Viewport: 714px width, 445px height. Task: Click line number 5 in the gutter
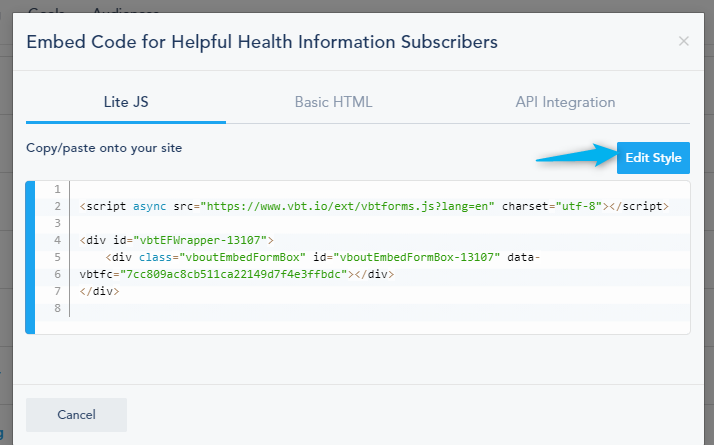[x=57, y=257]
